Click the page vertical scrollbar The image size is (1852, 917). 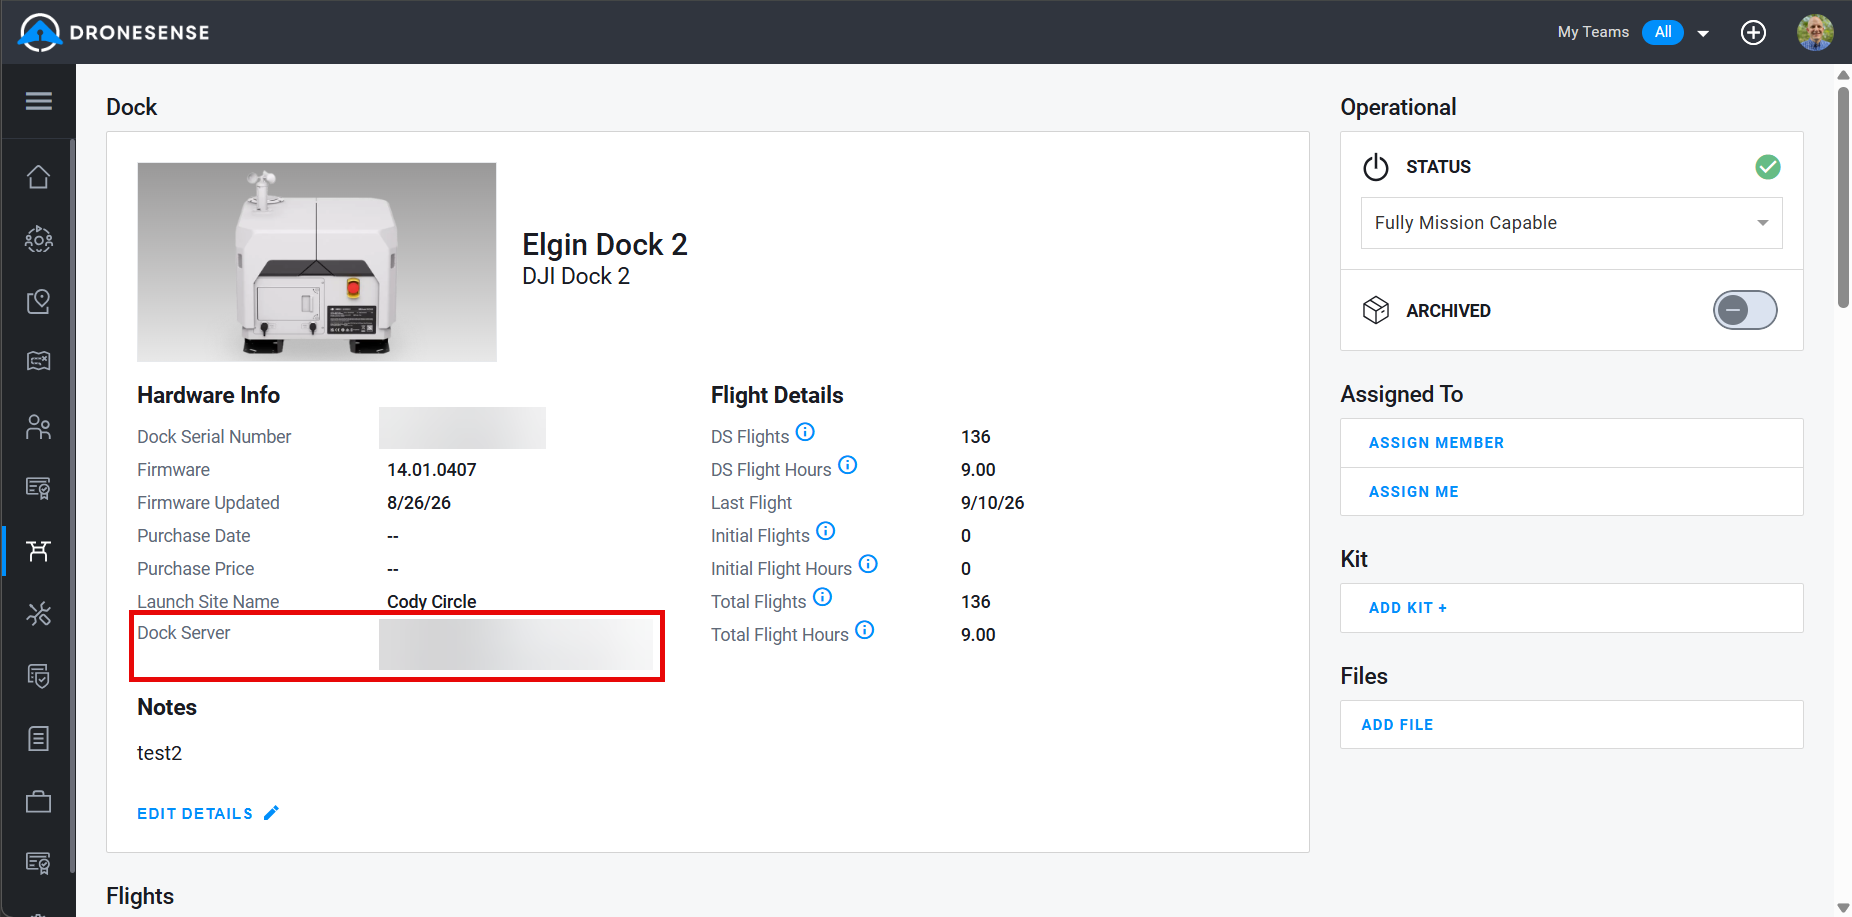(x=1843, y=198)
